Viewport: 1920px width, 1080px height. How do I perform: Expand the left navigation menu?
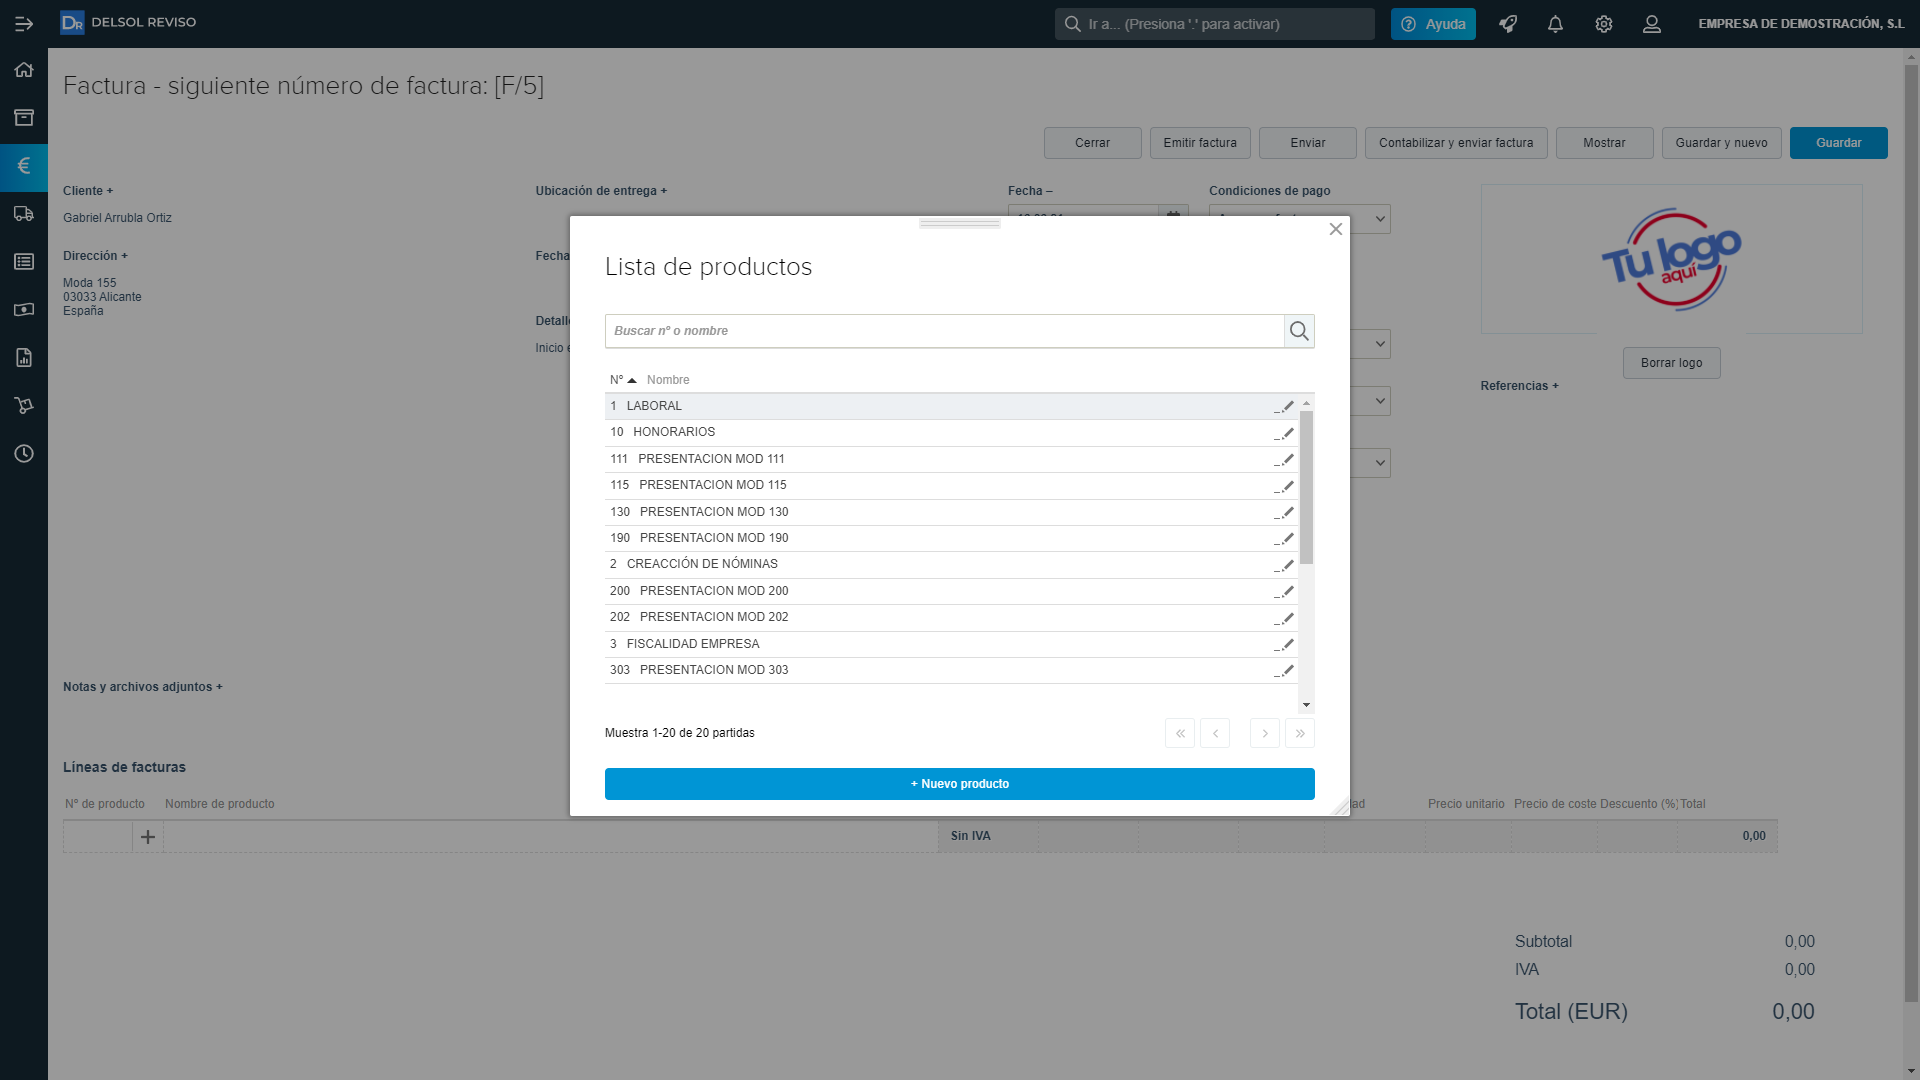24,24
